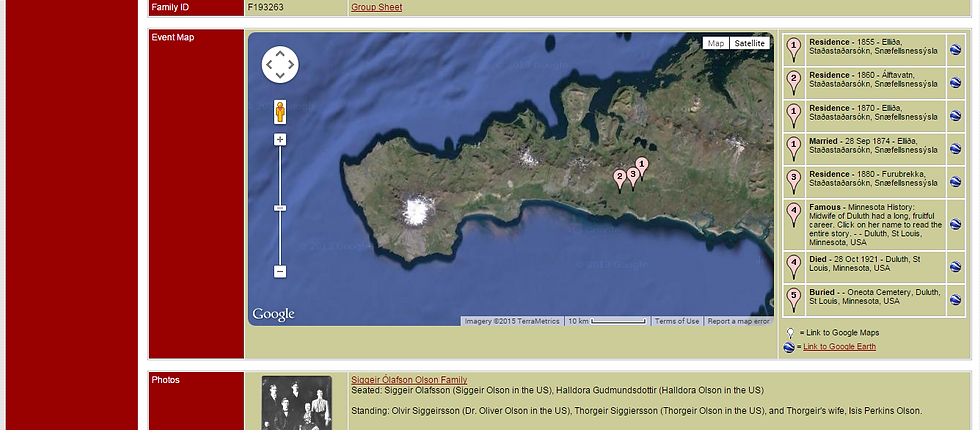Switch the map to Map view

(x=716, y=43)
